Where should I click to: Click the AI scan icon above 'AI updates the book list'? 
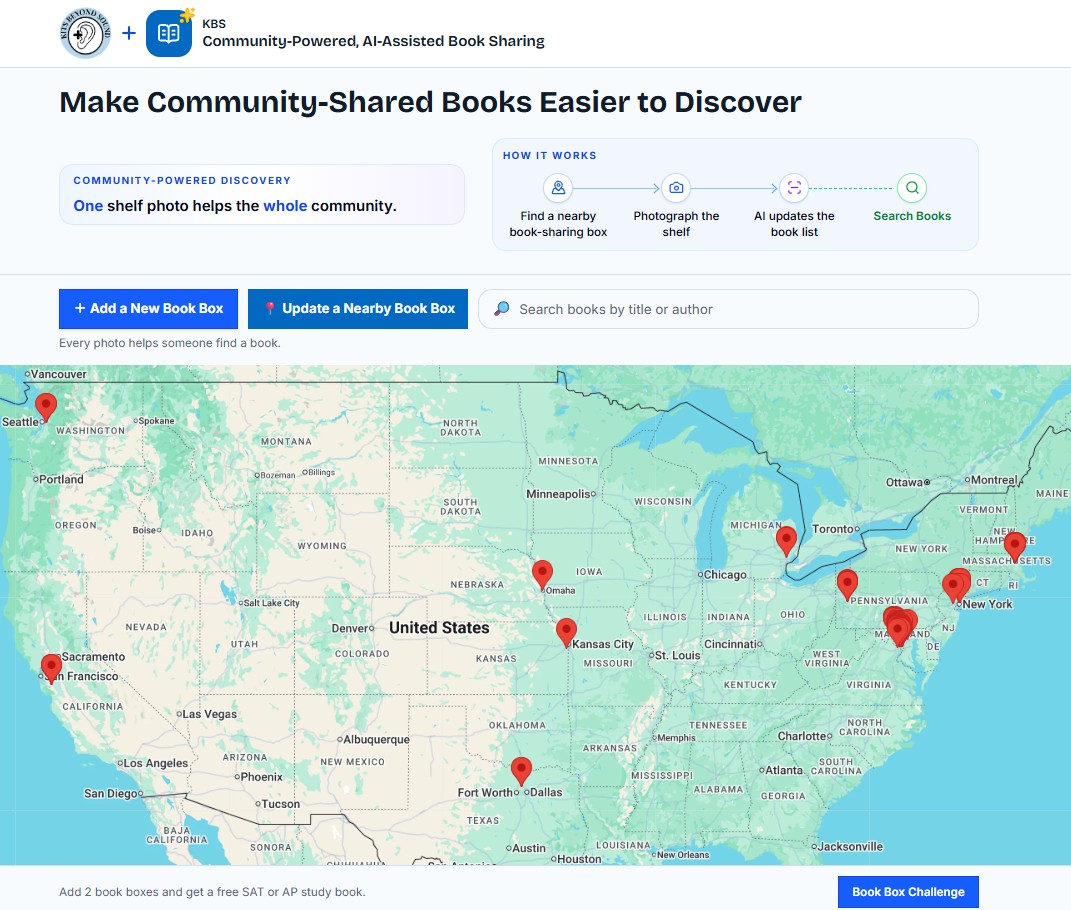click(x=794, y=188)
